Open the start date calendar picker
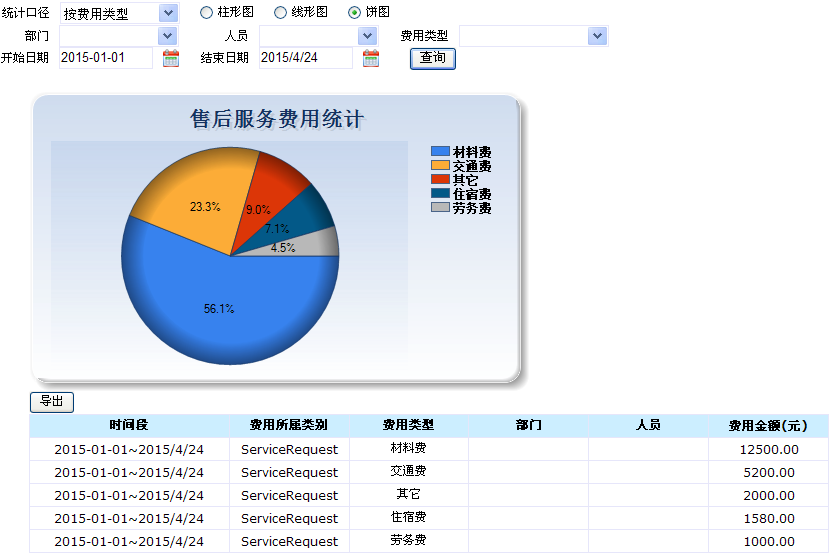This screenshot has height=558, width=835. point(170,58)
